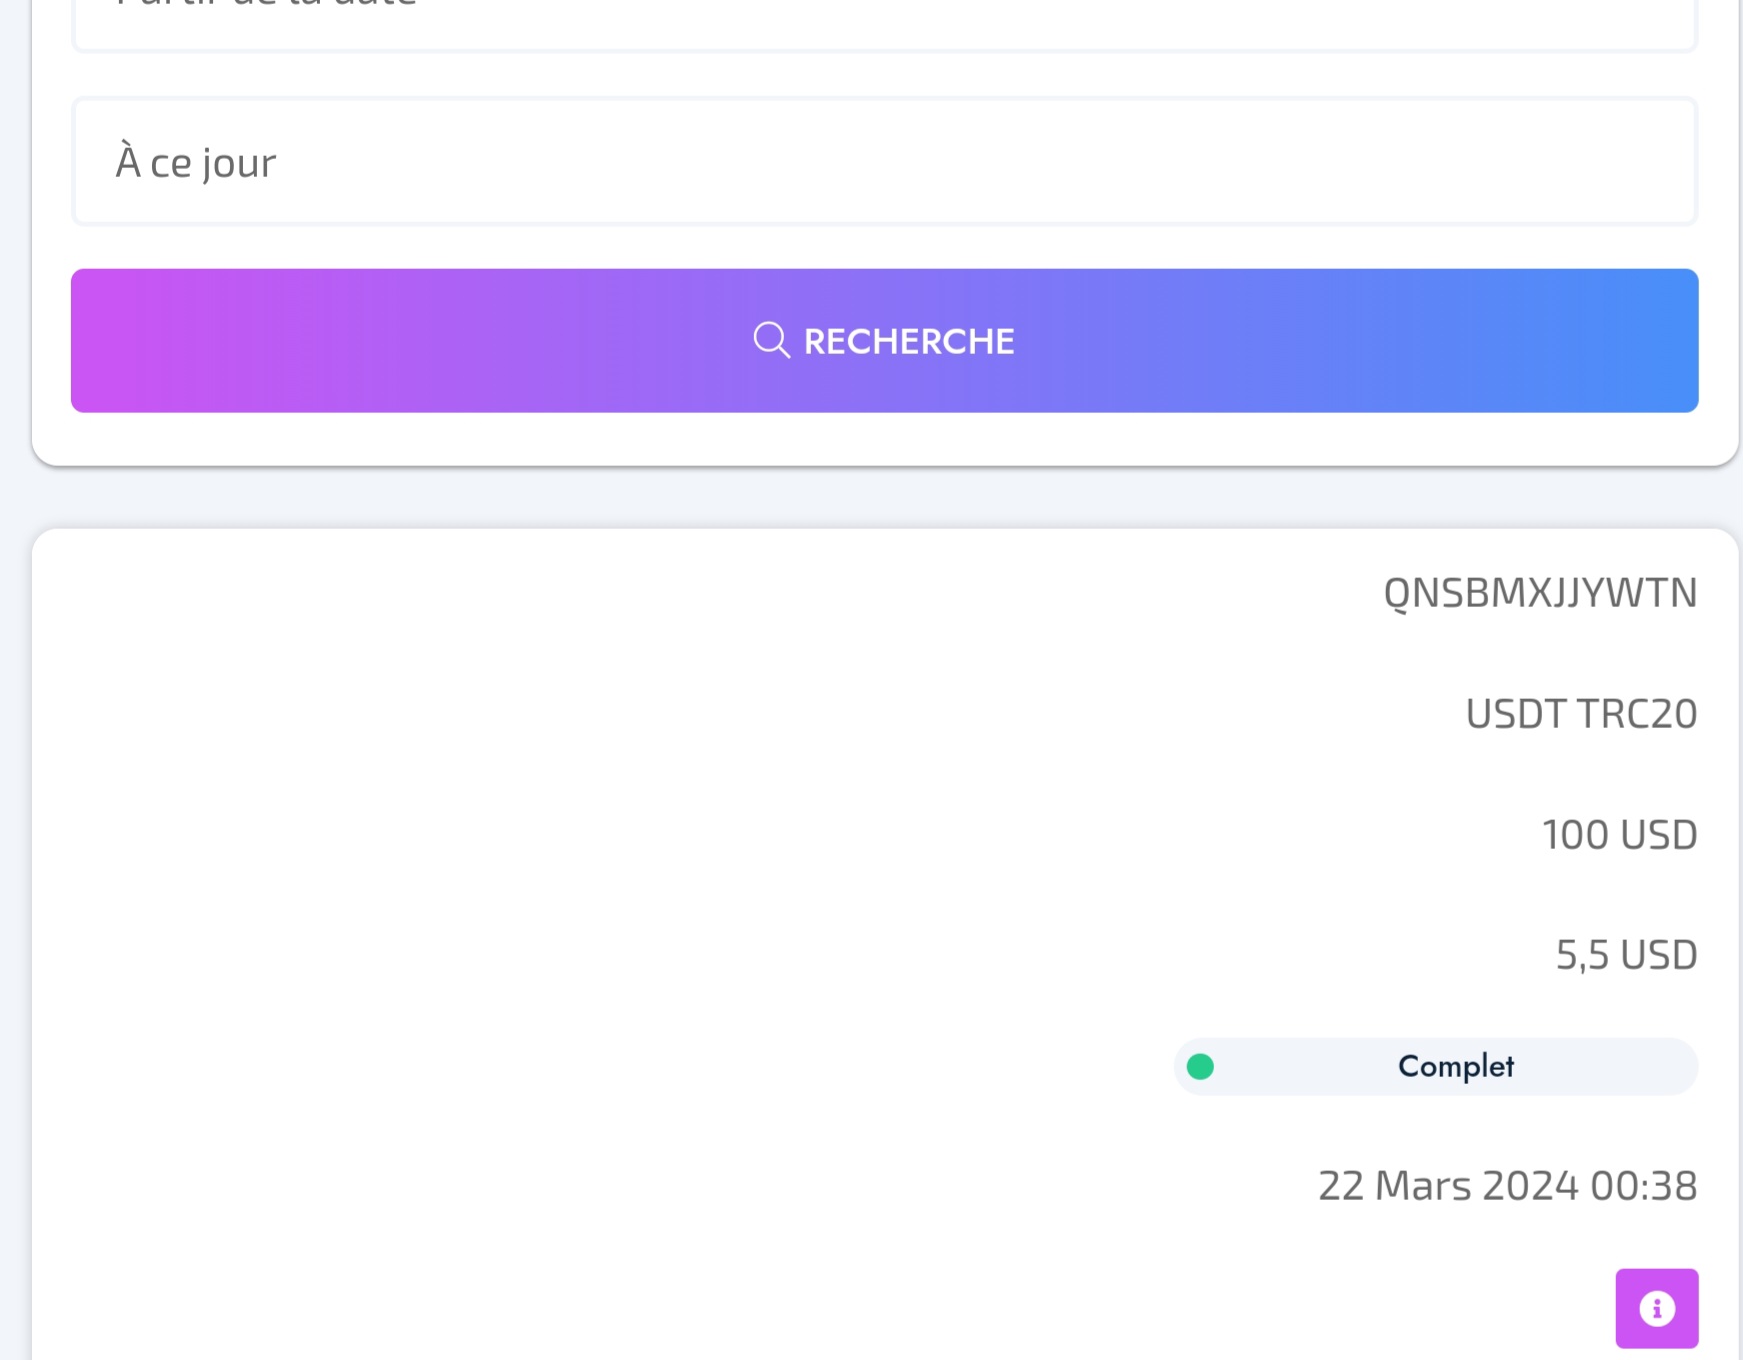Viewport: 1743px width, 1360px height.
Task: Click the 'USDT TRC20' payment method text
Action: [1581, 714]
